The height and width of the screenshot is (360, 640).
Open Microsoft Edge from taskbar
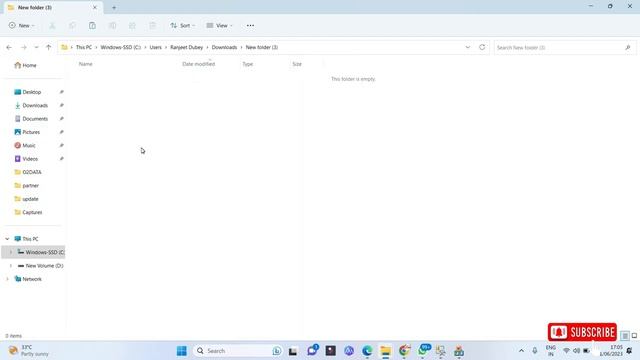(x=367, y=351)
